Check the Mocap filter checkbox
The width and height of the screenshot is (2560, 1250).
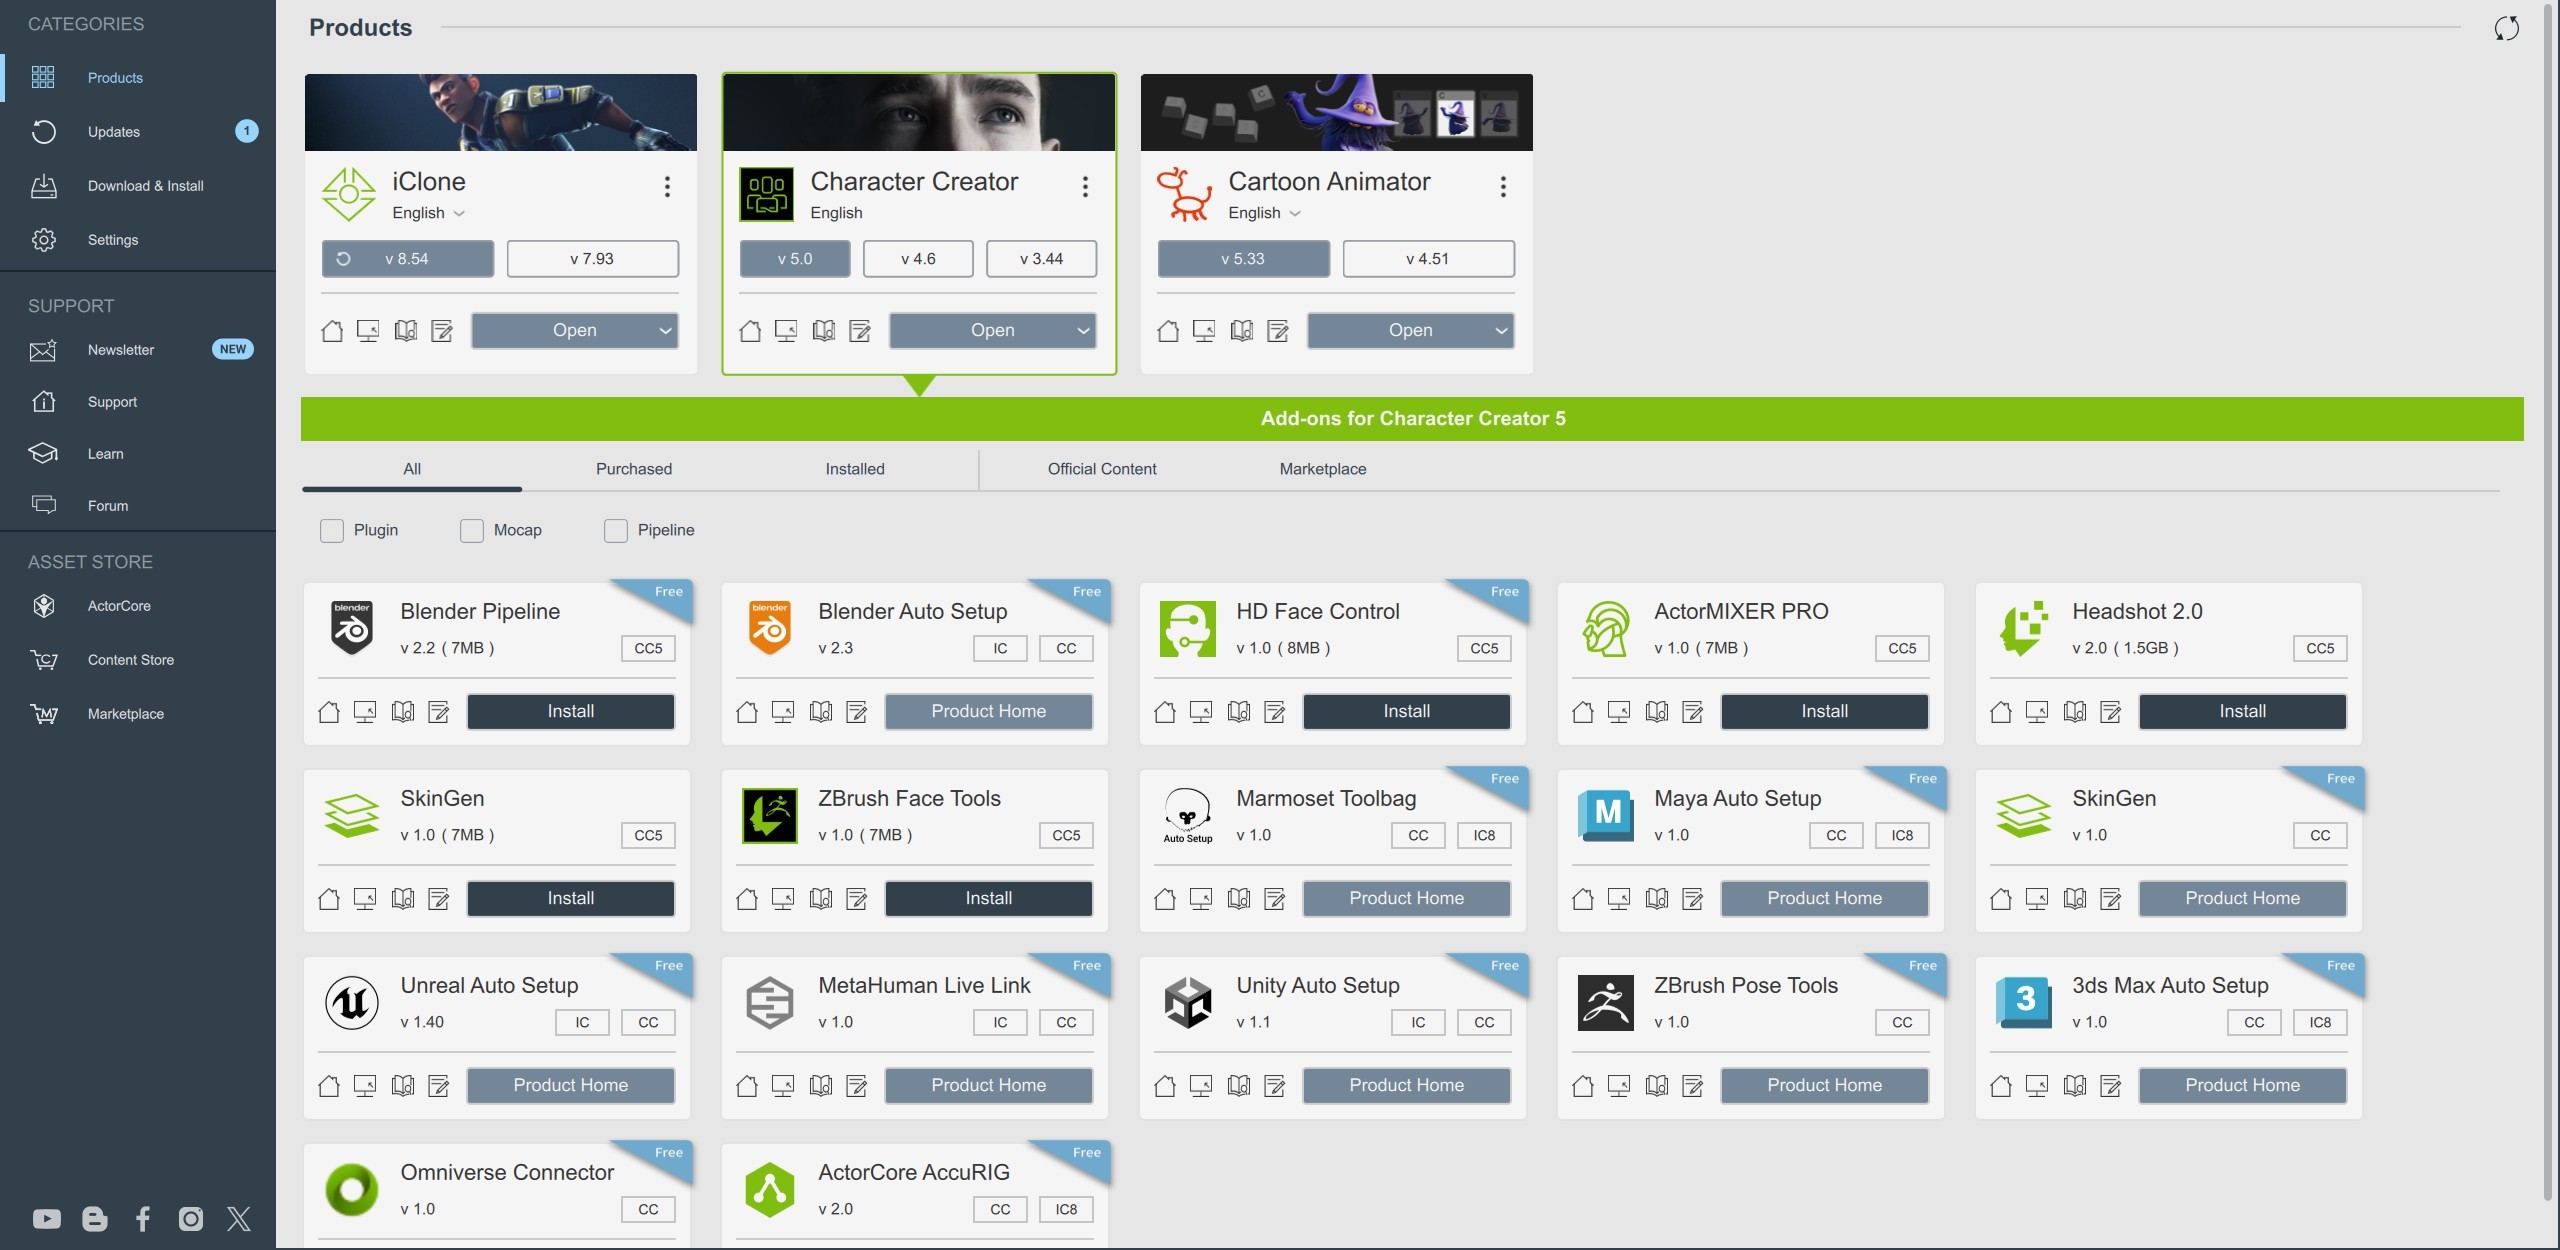pos(472,530)
